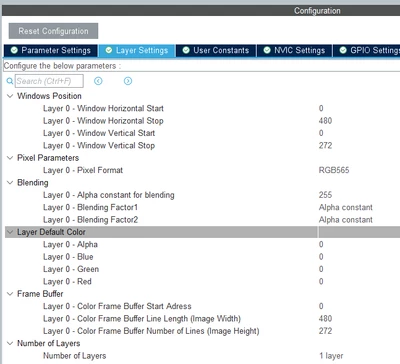400x364 pixels.
Task: Edit the Layer 0 Red value 0
Action: click(321, 281)
